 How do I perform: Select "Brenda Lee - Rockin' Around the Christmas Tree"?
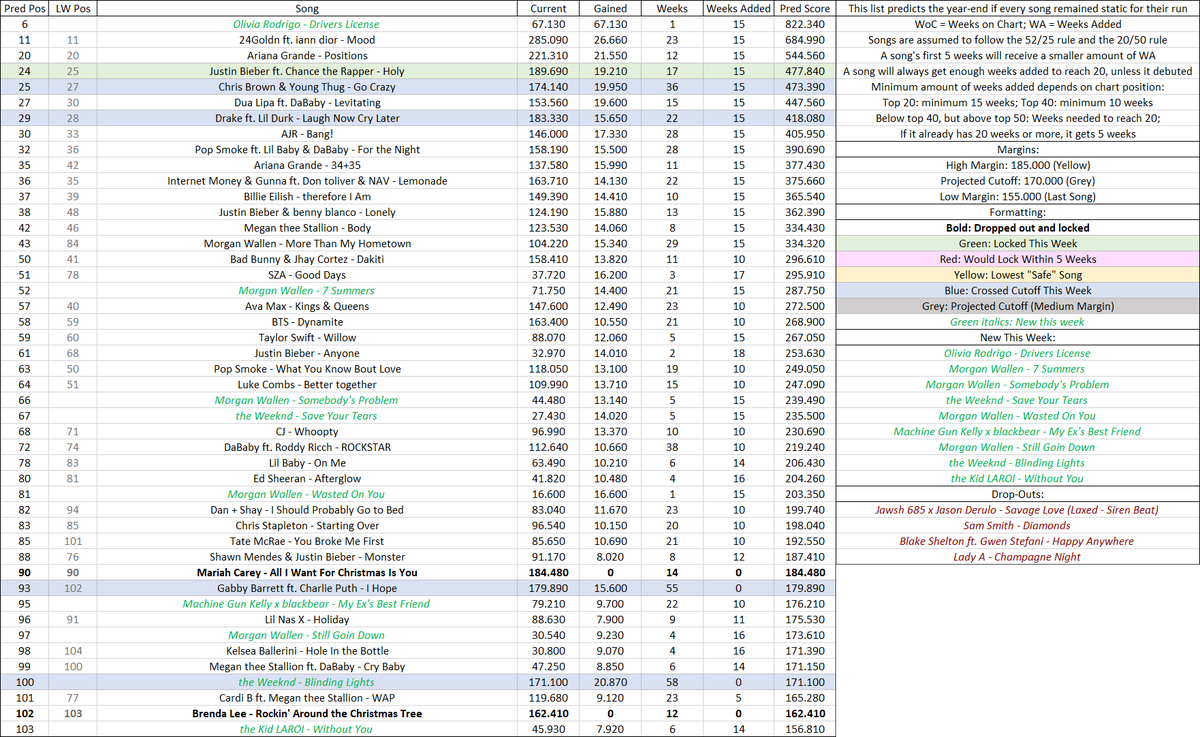308,713
